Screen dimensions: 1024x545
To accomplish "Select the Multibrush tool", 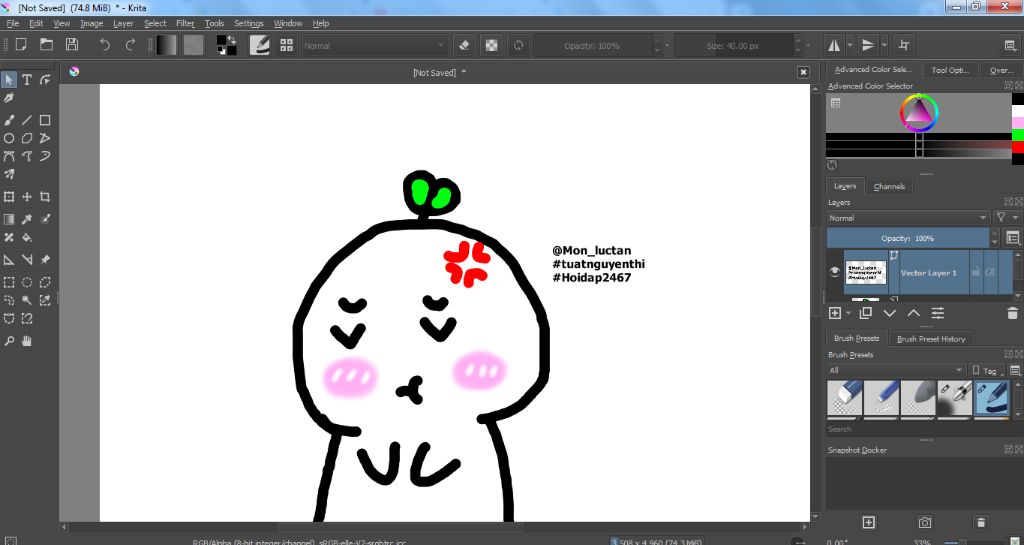I will click(9, 174).
